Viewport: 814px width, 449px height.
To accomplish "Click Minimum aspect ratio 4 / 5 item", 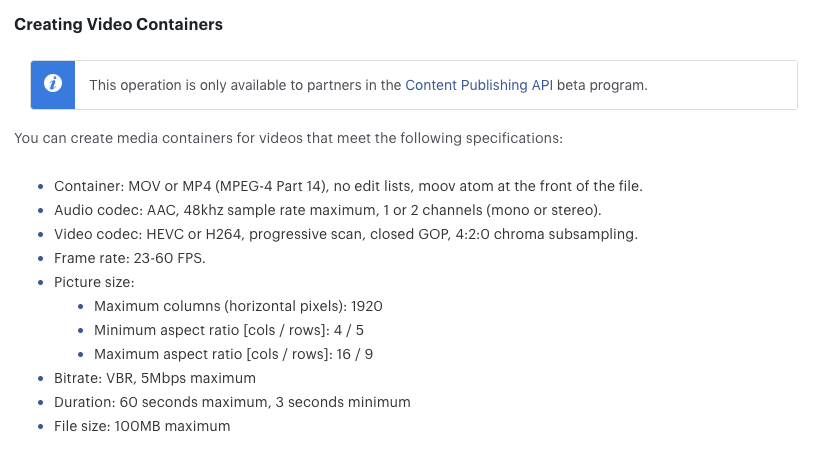I will pos(229,330).
